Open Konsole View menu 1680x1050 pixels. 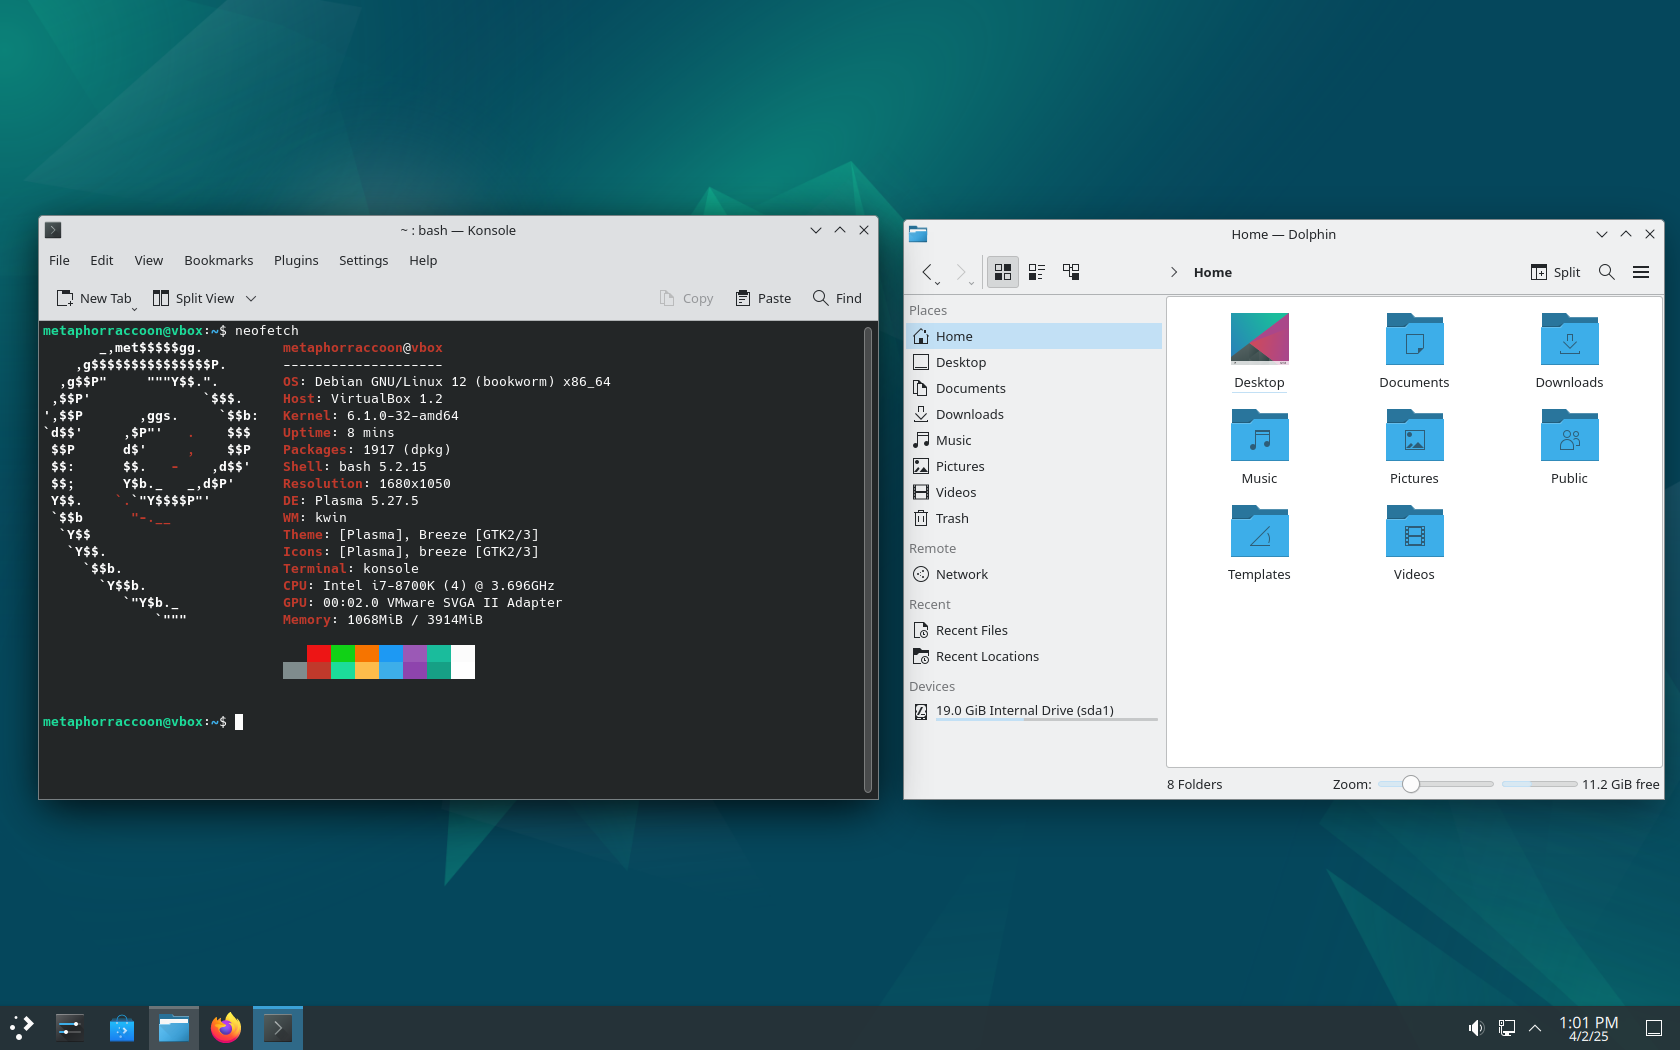click(148, 260)
